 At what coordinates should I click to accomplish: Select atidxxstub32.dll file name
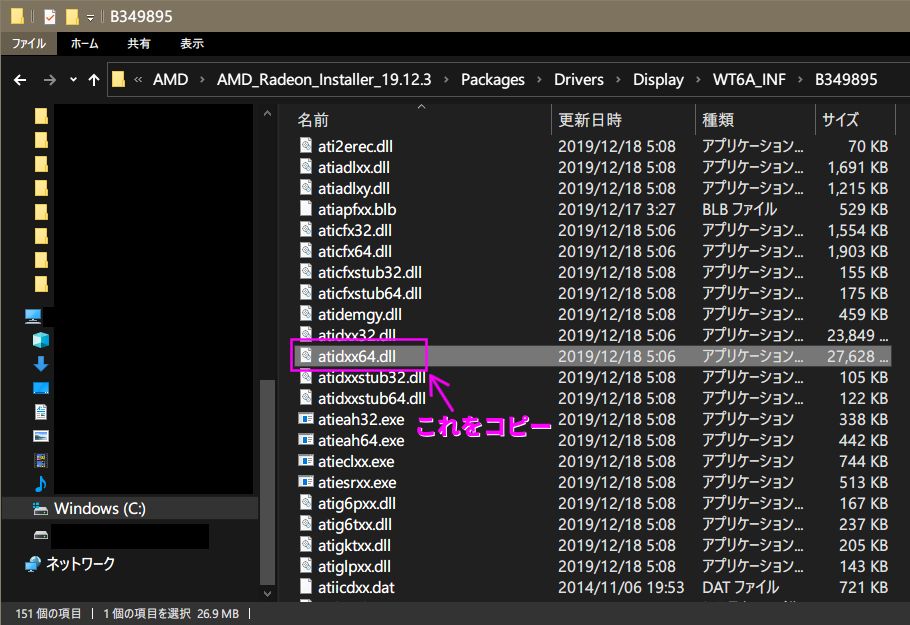[x=371, y=377]
